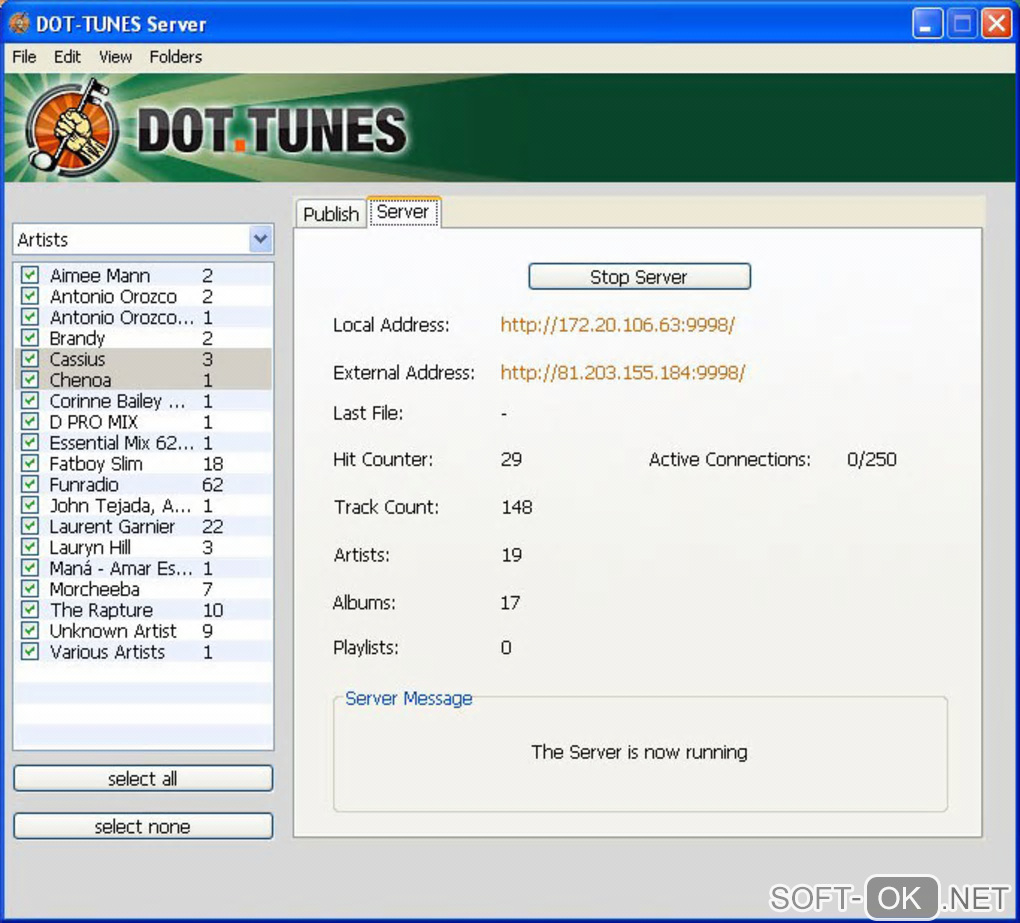Uncheck the Aimee Mann checkbox

click(29, 275)
